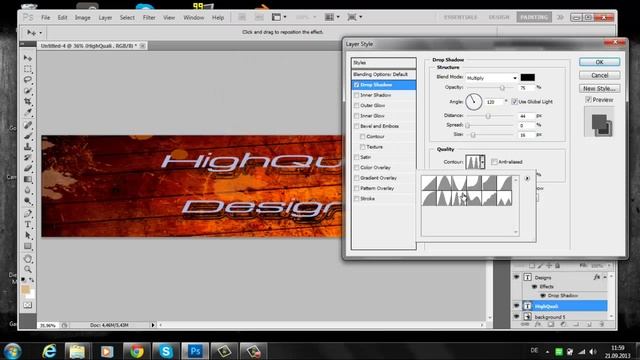Toggle Quick Mask mode icon
This screenshot has height=360, width=640.
pyautogui.click(x=27, y=305)
